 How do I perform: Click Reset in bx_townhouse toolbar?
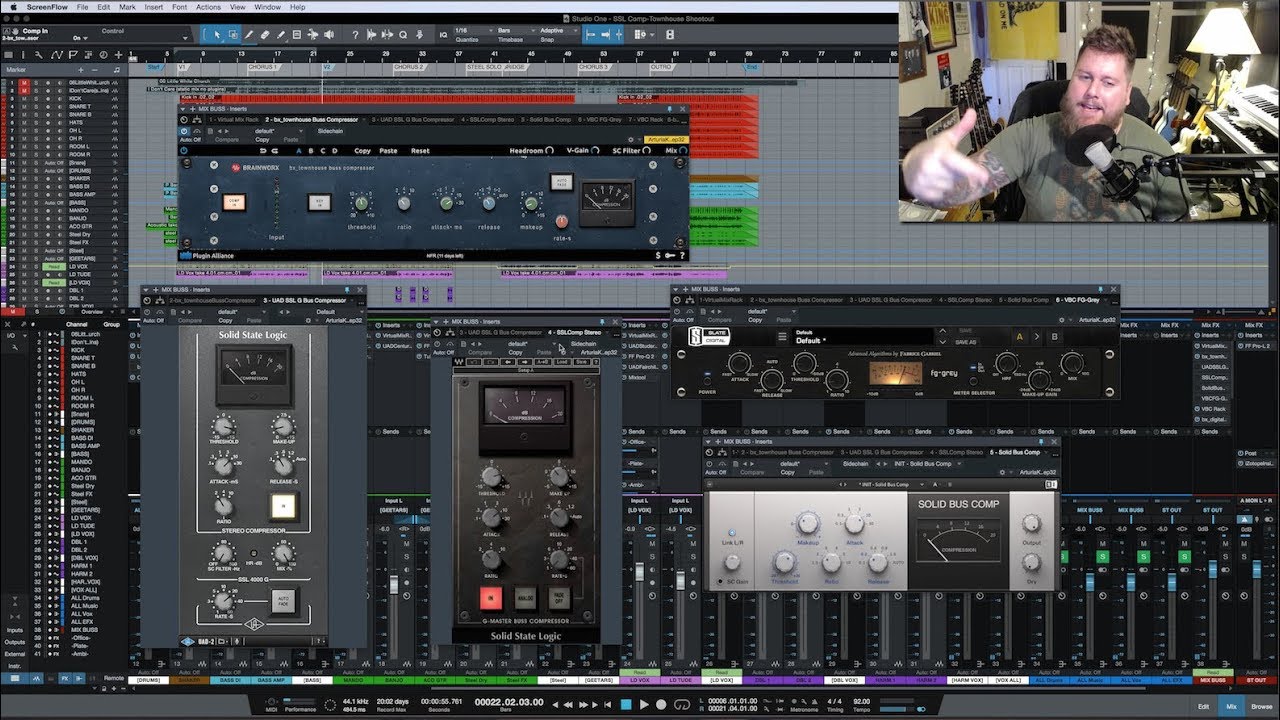click(420, 151)
